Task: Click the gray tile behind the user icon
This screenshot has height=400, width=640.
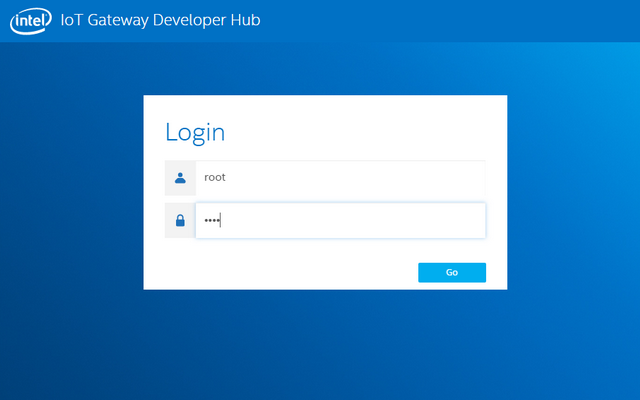Action: click(180, 178)
